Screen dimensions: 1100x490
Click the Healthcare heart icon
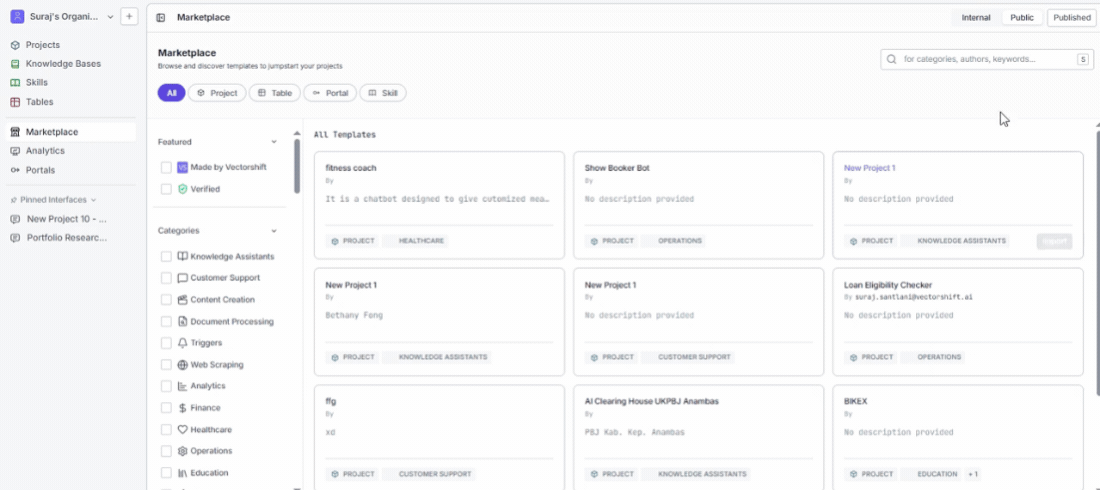(x=182, y=430)
